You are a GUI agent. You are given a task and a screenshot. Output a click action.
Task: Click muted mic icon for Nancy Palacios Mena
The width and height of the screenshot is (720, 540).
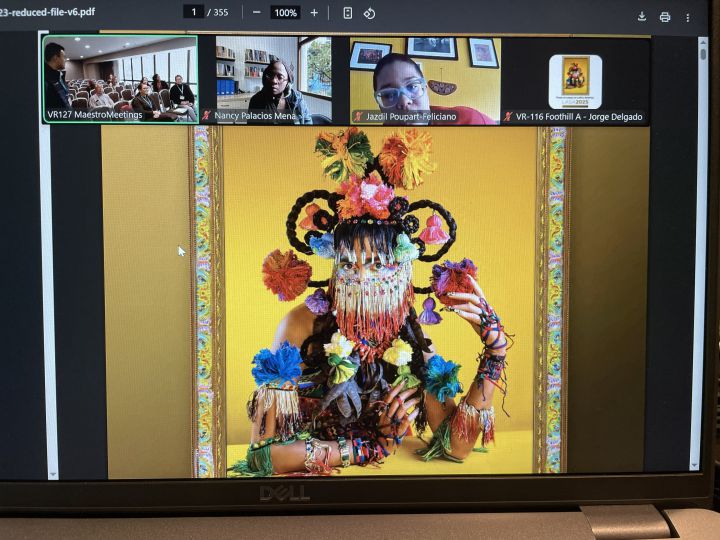(x=207, y=116)
